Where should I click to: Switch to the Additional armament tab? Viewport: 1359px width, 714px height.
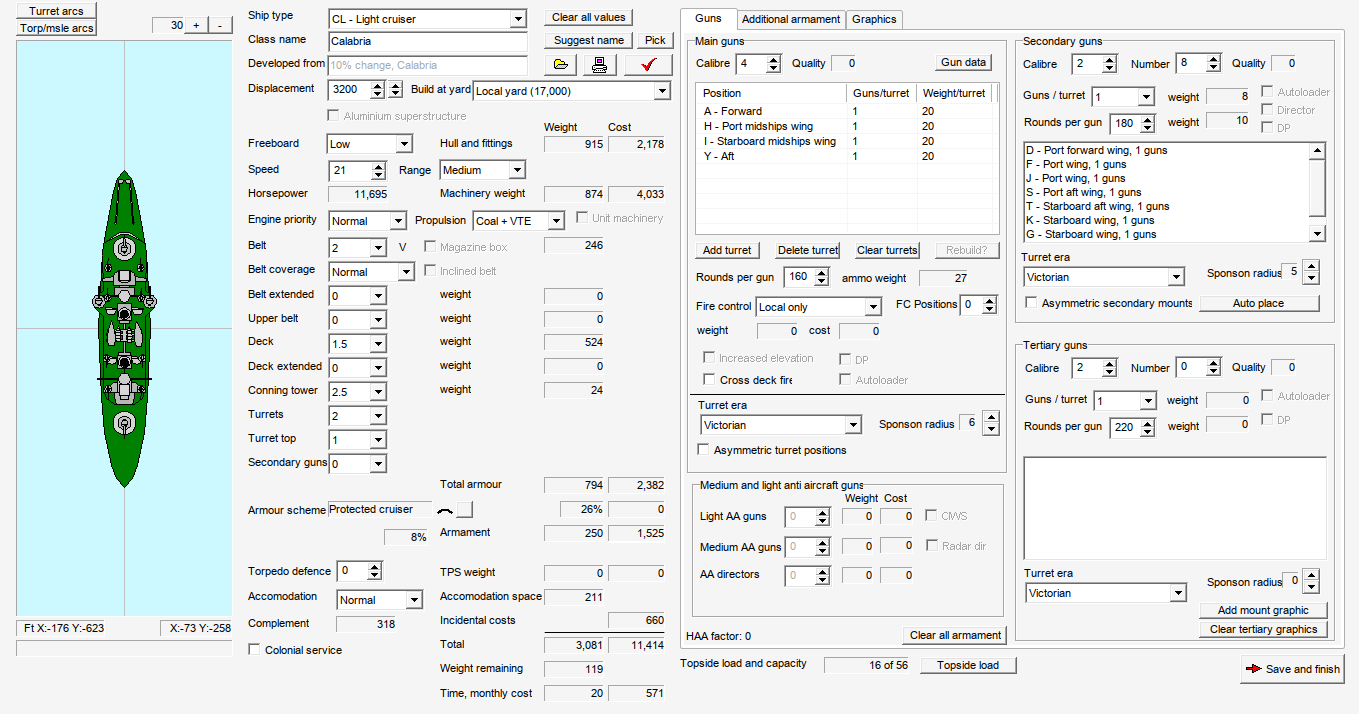[790, 19]
